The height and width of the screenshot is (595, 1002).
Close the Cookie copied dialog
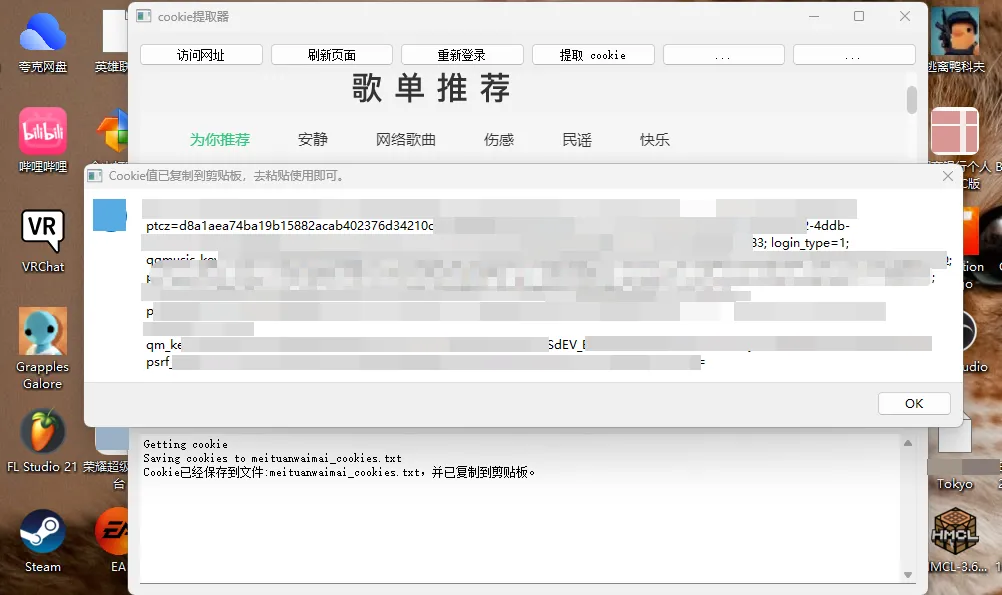(948, 176)
